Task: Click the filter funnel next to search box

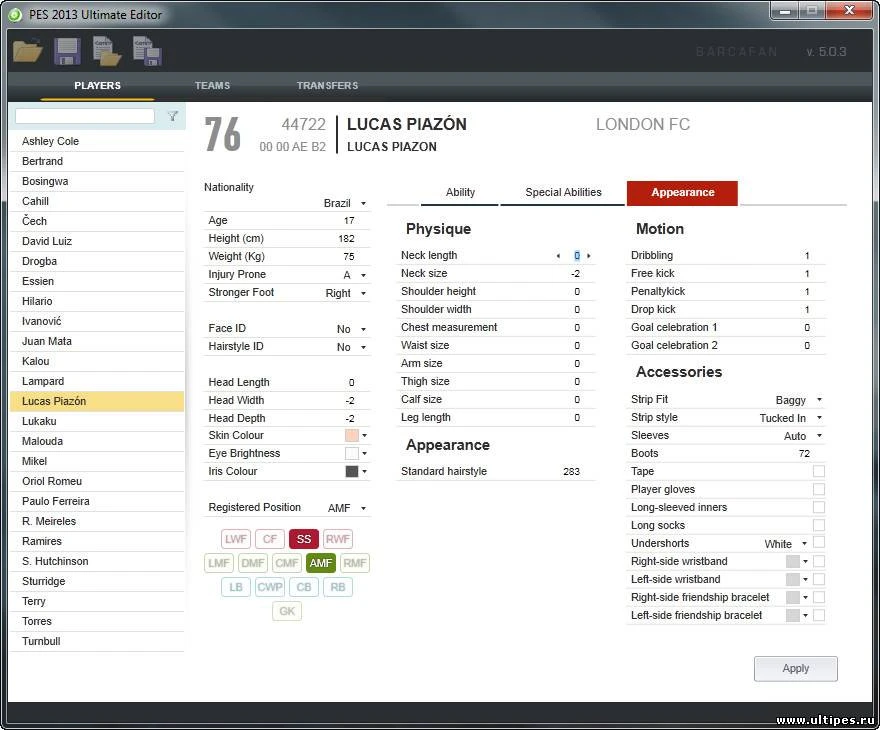Action: coord(172,116)
